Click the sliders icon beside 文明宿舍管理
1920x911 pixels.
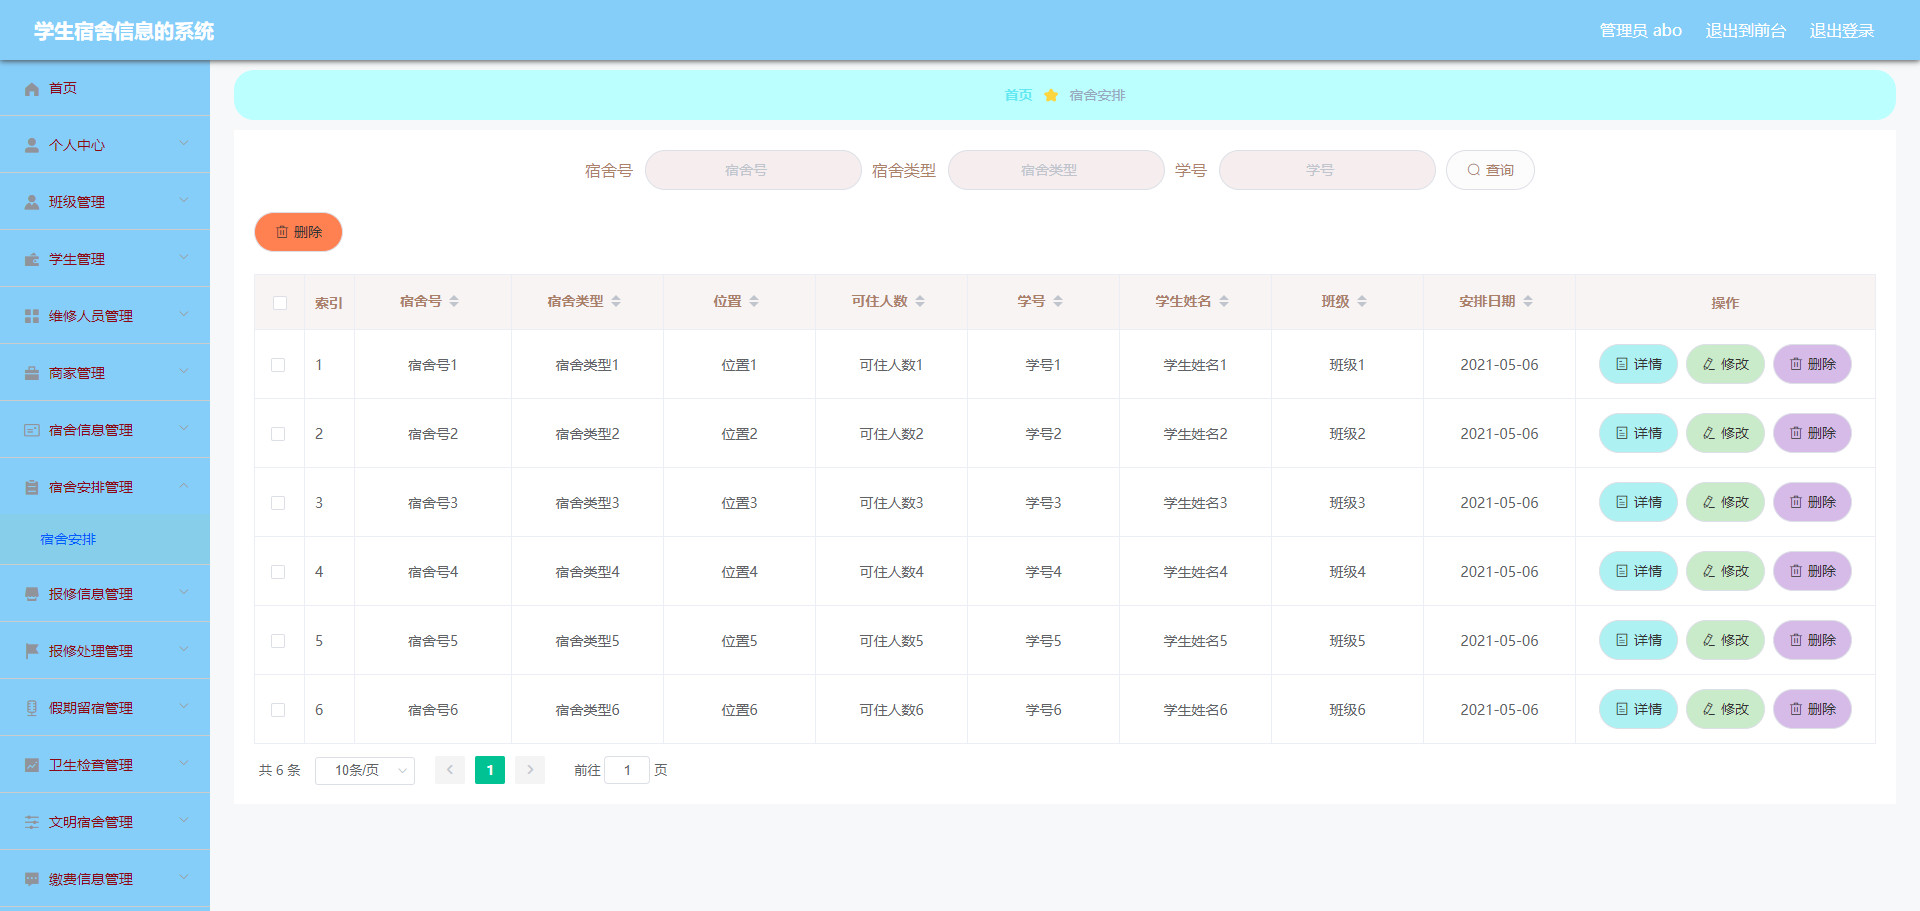point(32,822)
